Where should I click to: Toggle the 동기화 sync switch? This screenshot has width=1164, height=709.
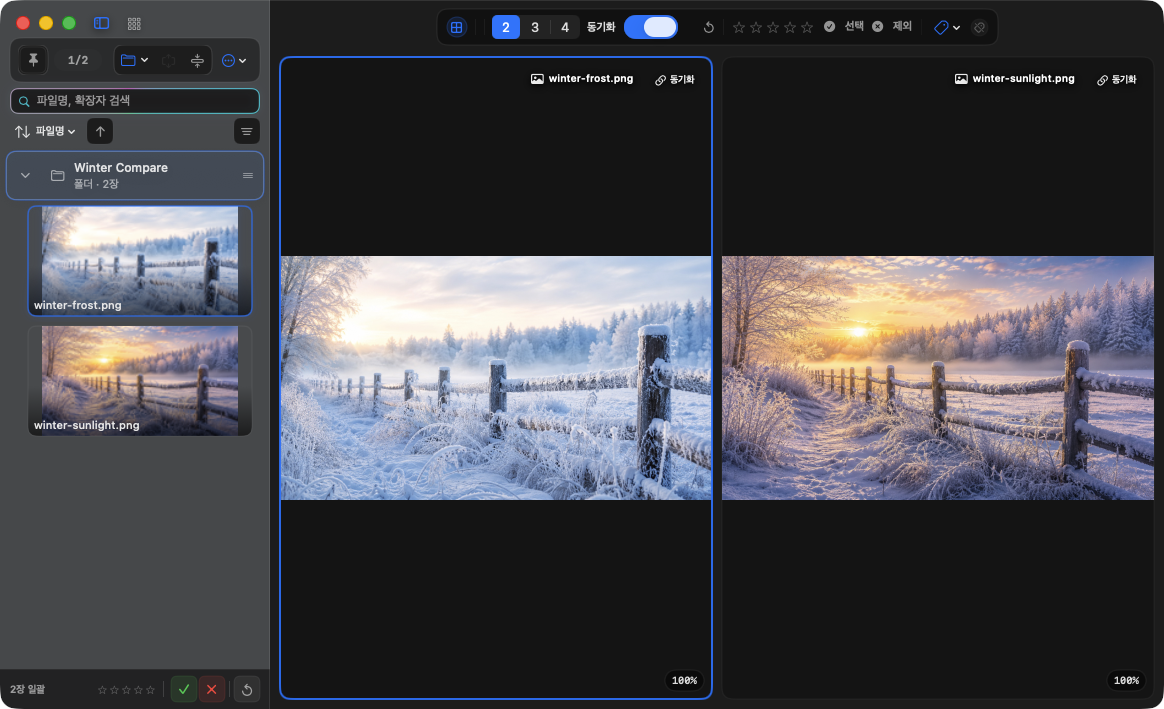point(651,27)
